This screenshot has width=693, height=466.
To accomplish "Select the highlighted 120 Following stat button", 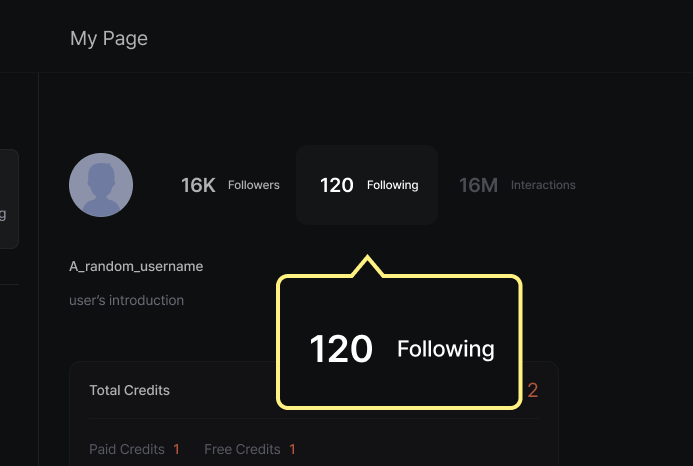I will (367, 185).
